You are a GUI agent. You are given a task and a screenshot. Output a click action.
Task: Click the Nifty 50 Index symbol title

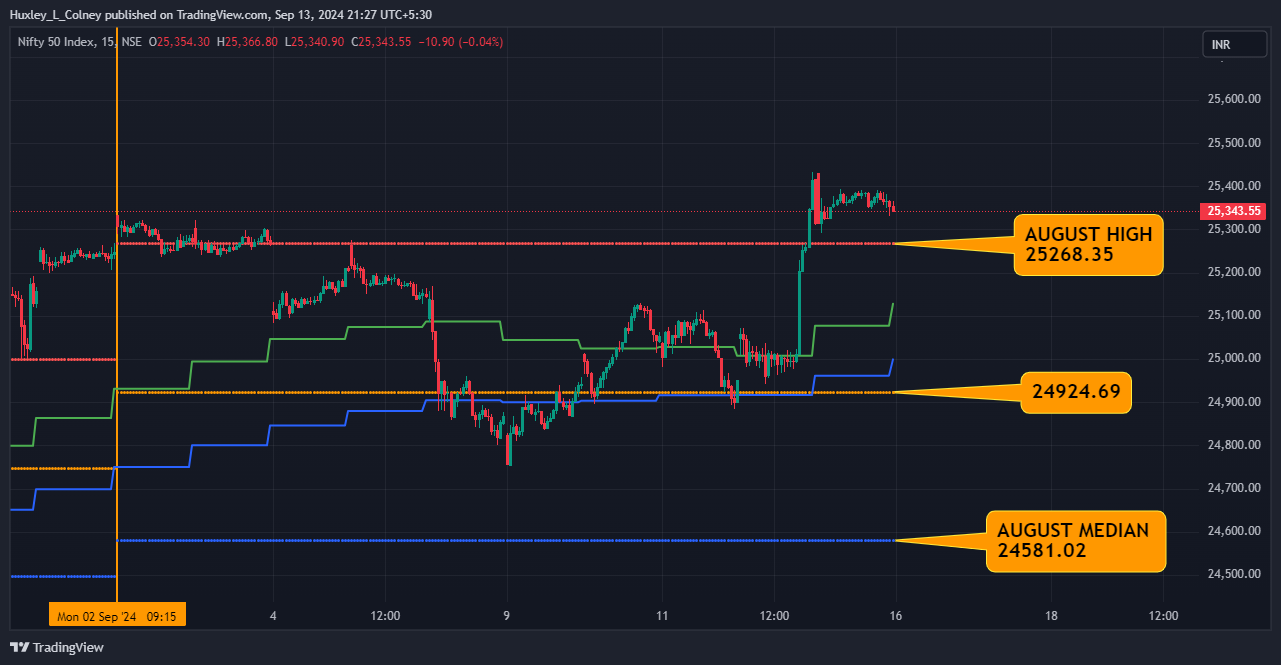56,42
